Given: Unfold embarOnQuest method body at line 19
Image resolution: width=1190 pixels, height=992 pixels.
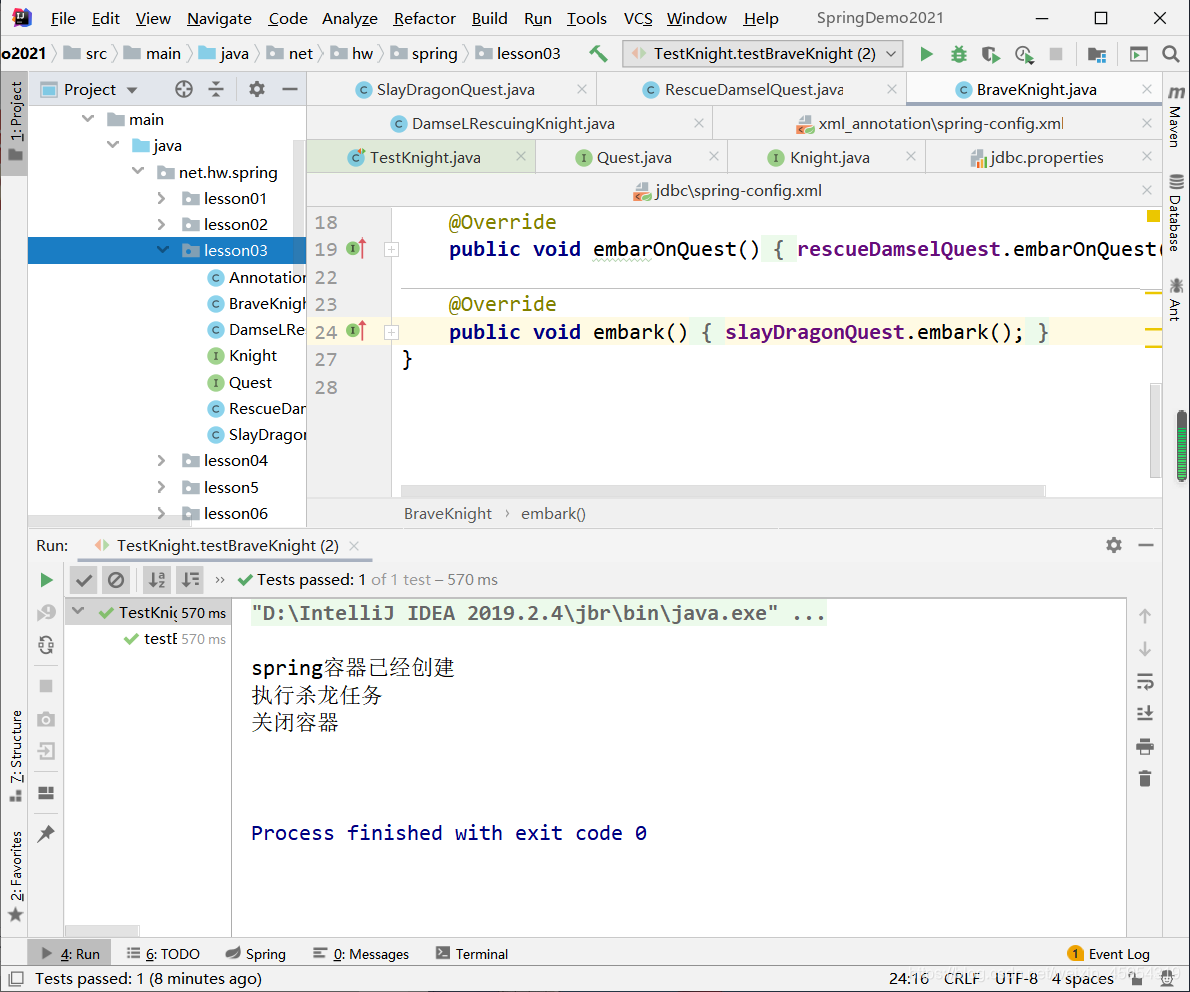Looking at the screenshot, I should coord(392,249).
